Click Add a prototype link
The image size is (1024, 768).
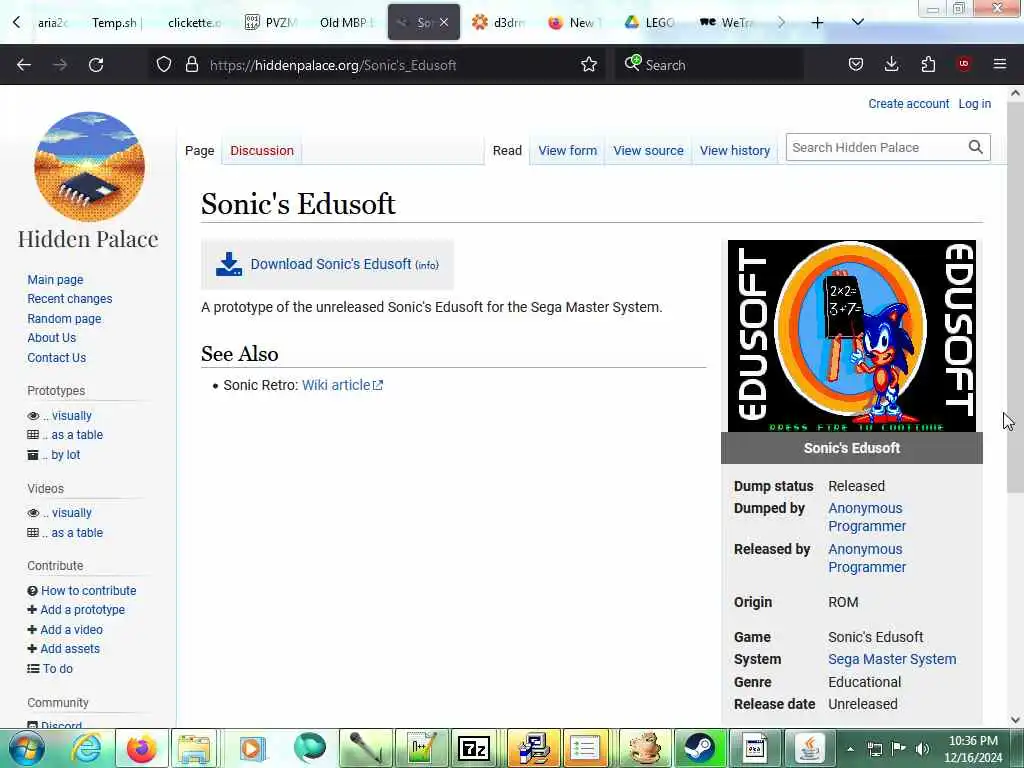click(82, 610)
